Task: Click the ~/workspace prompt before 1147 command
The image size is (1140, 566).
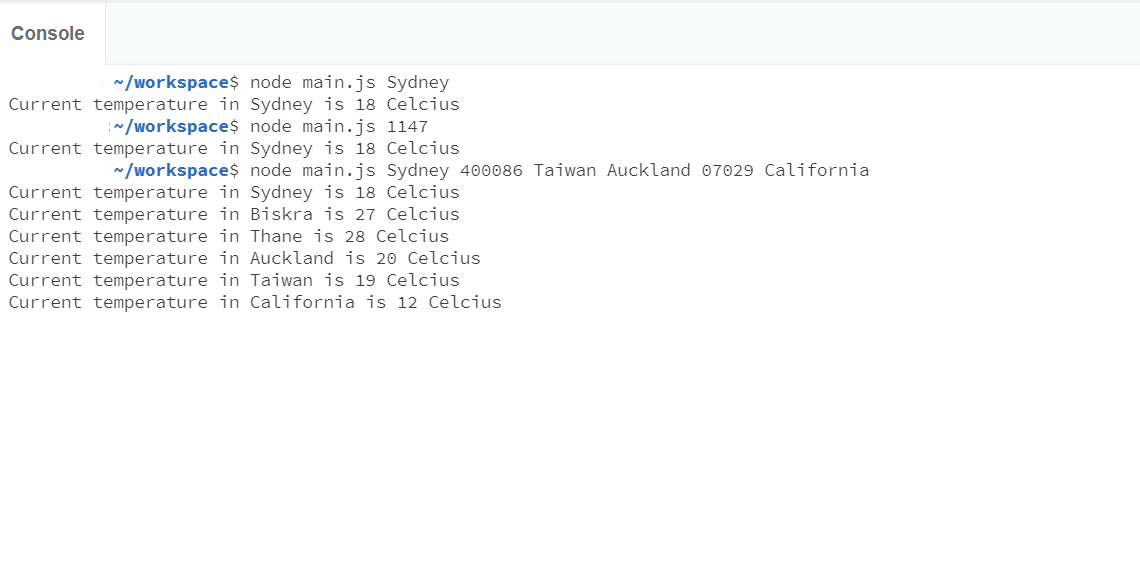Action: (171, 127)
